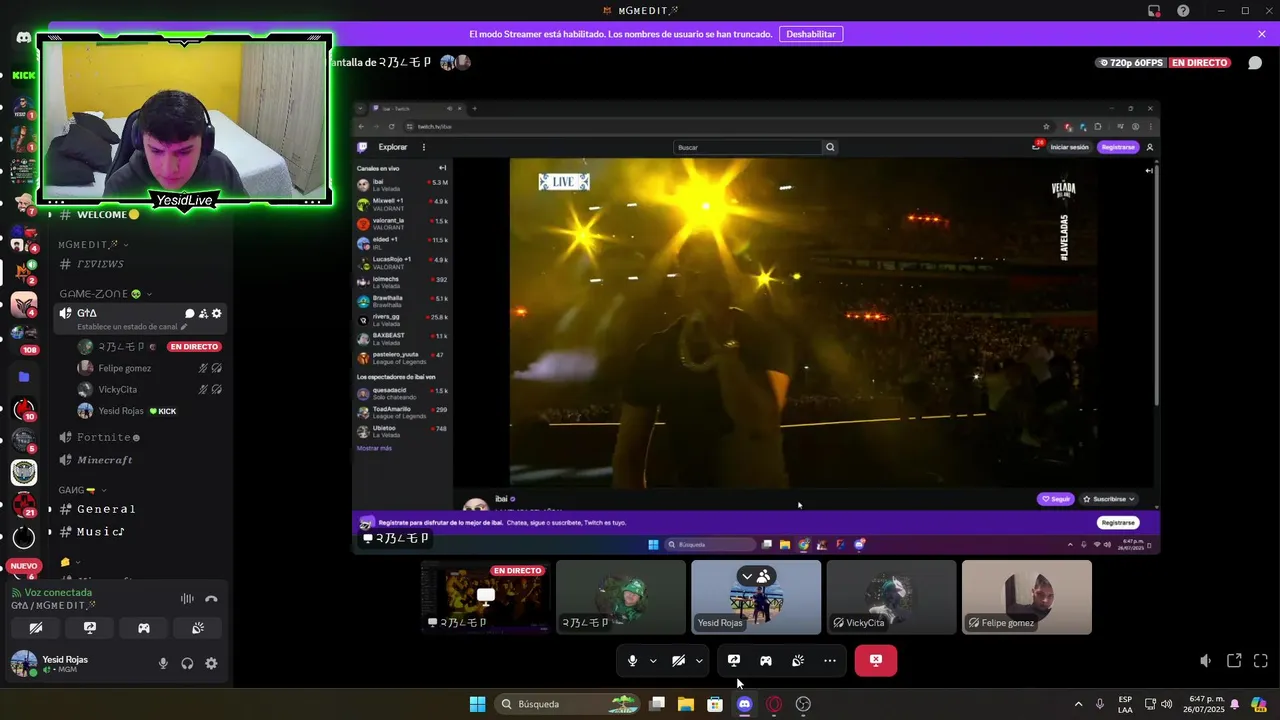Open Discord direct messages home icon

pyautogui.click(x=23, y=38)
